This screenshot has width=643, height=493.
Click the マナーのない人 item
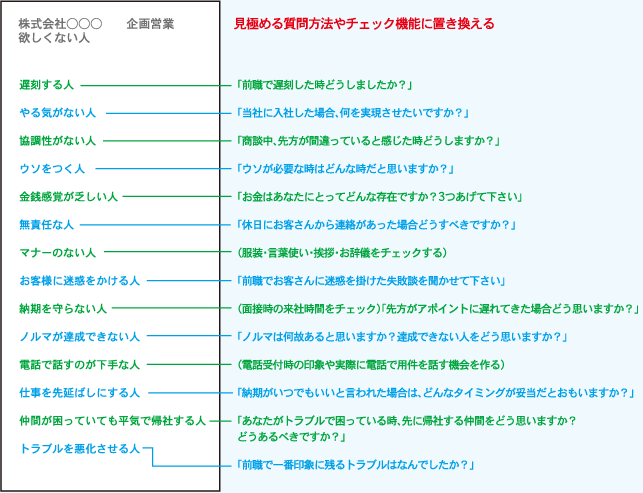tap(57, 252)
